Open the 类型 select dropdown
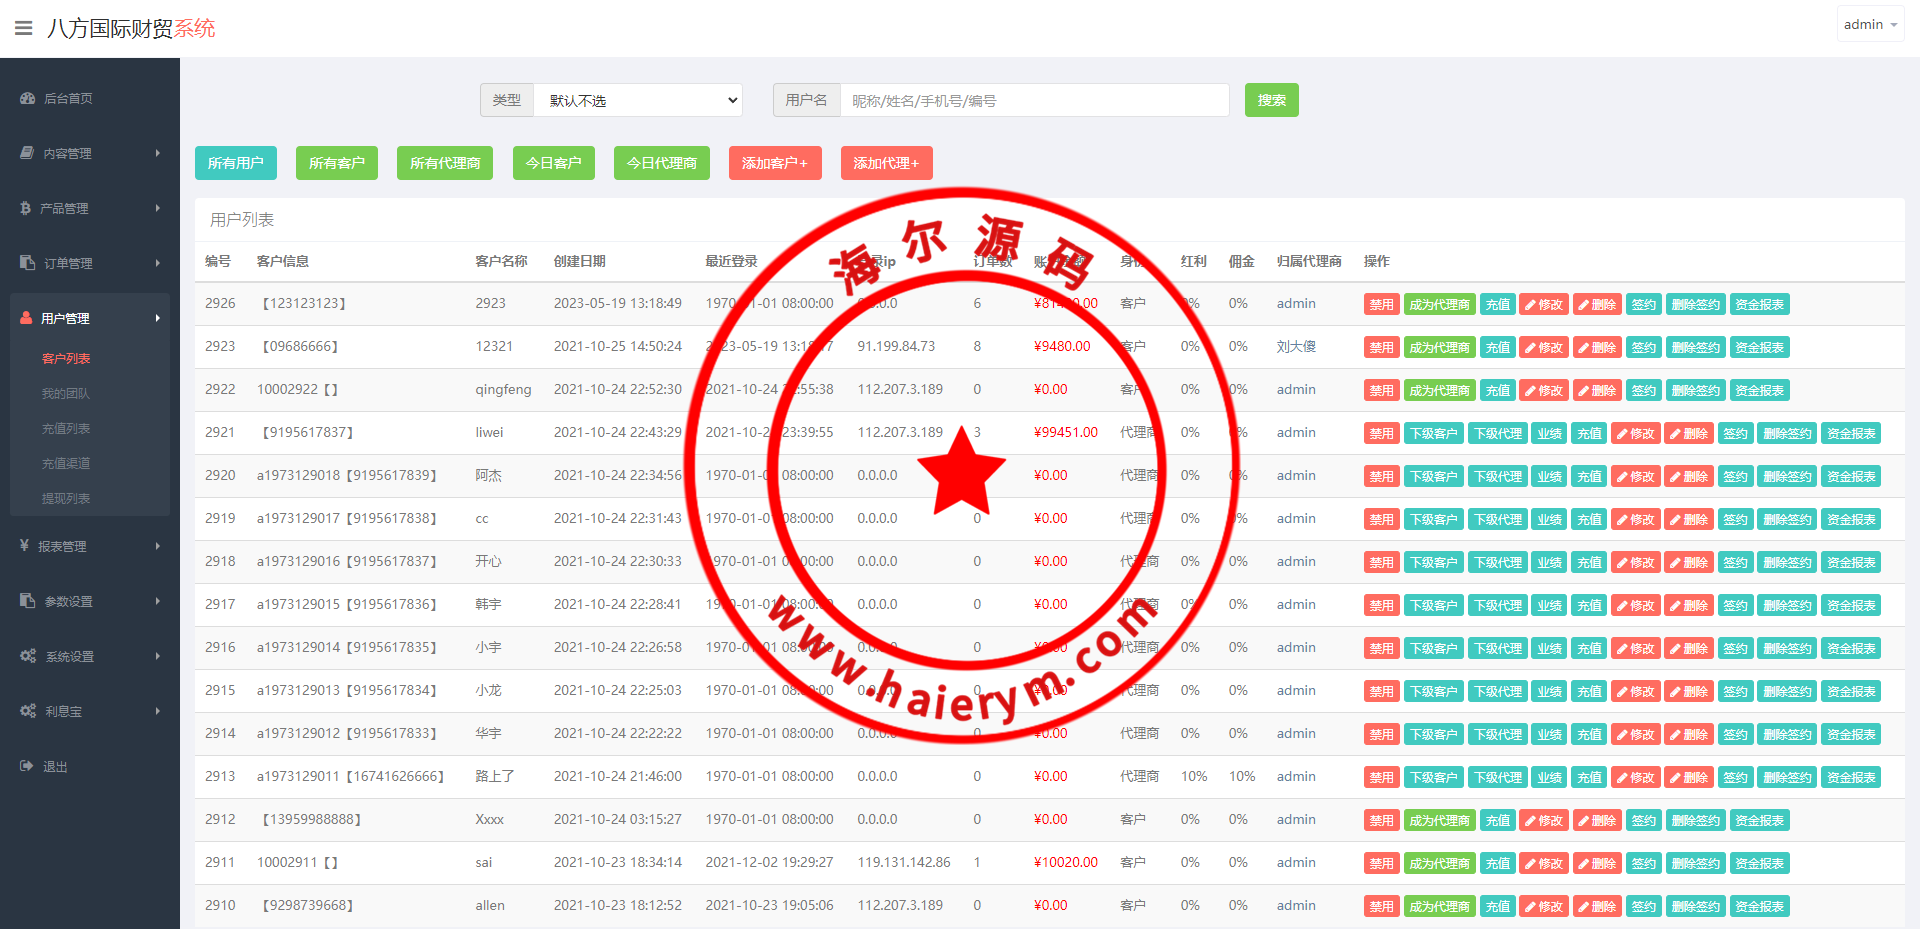This screenshot has height=929, width=1920. click(638, 100)
